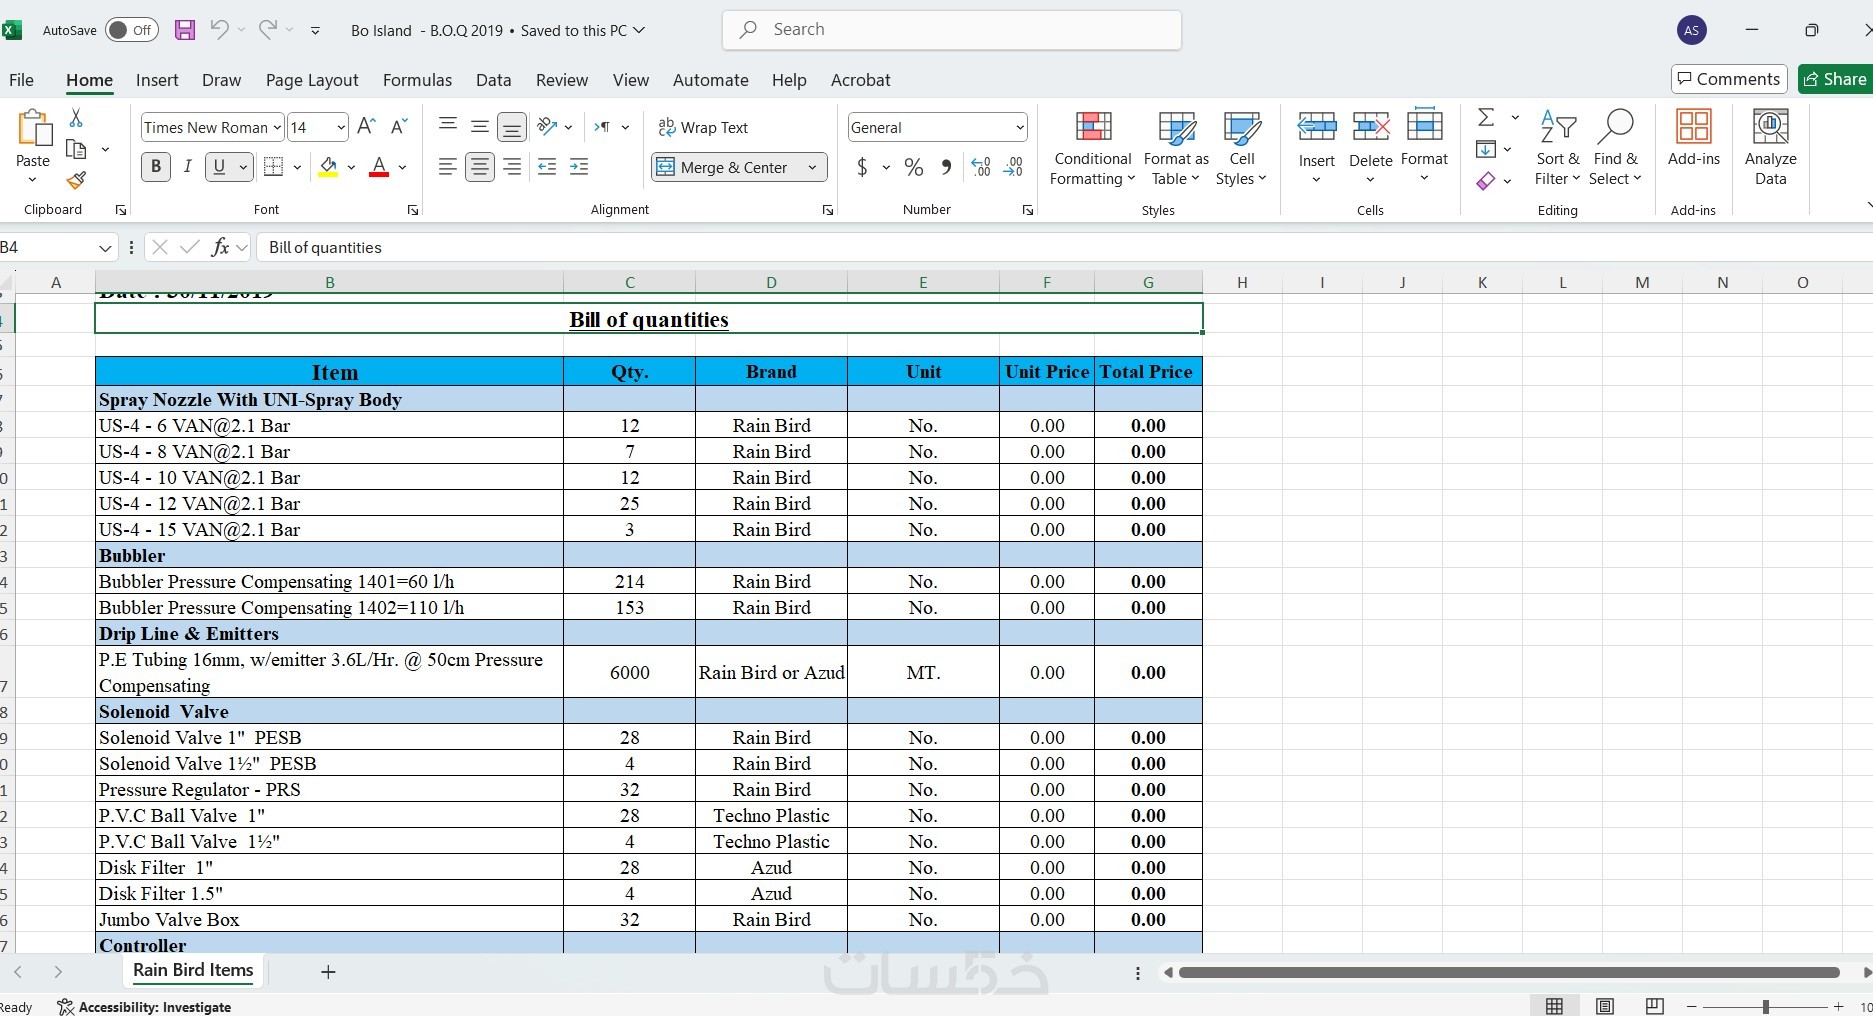Screen dimensions: 1873x1016
Task: Toggle center horizontal alignment
Action: tap(480, 167)
